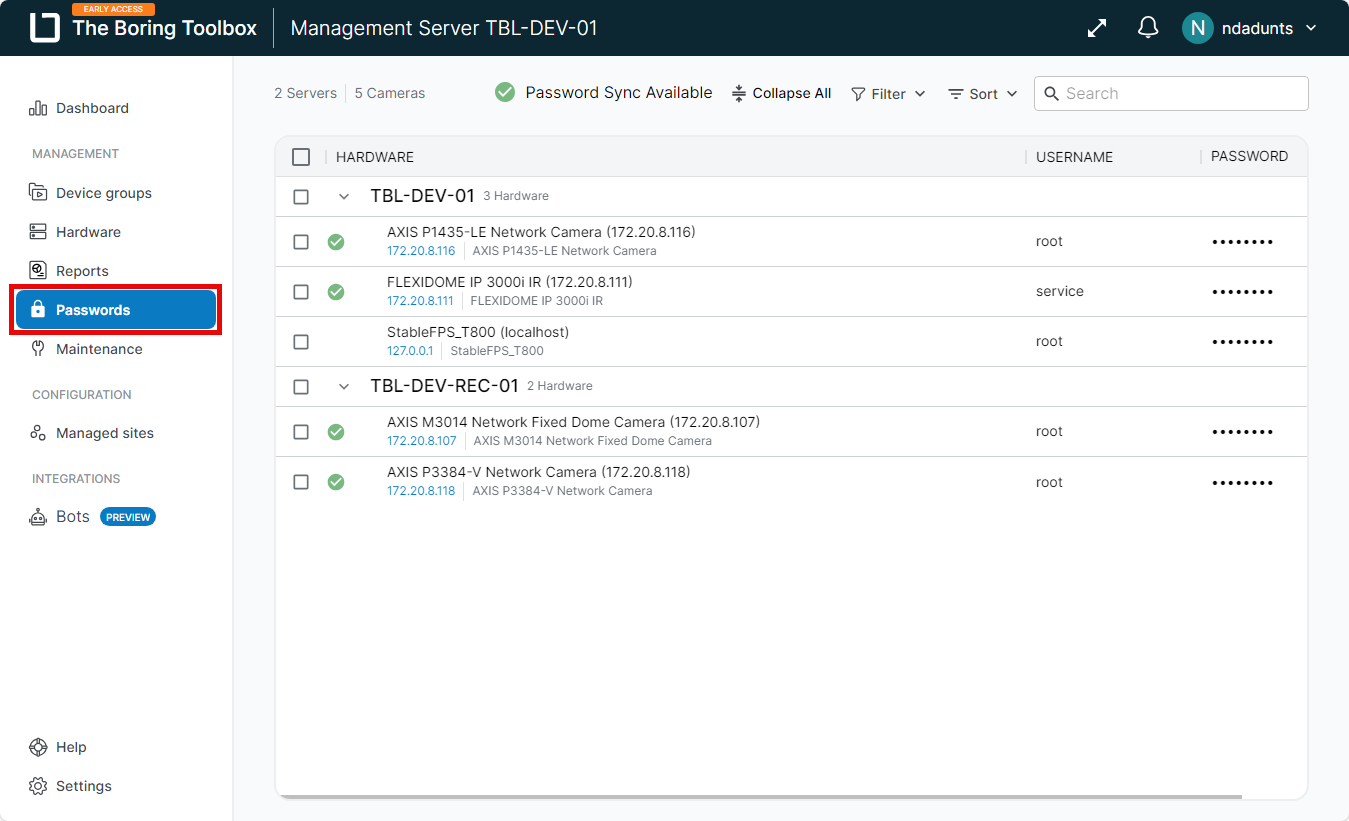Click the Help lifebuoy icon

tap(38, 747)
